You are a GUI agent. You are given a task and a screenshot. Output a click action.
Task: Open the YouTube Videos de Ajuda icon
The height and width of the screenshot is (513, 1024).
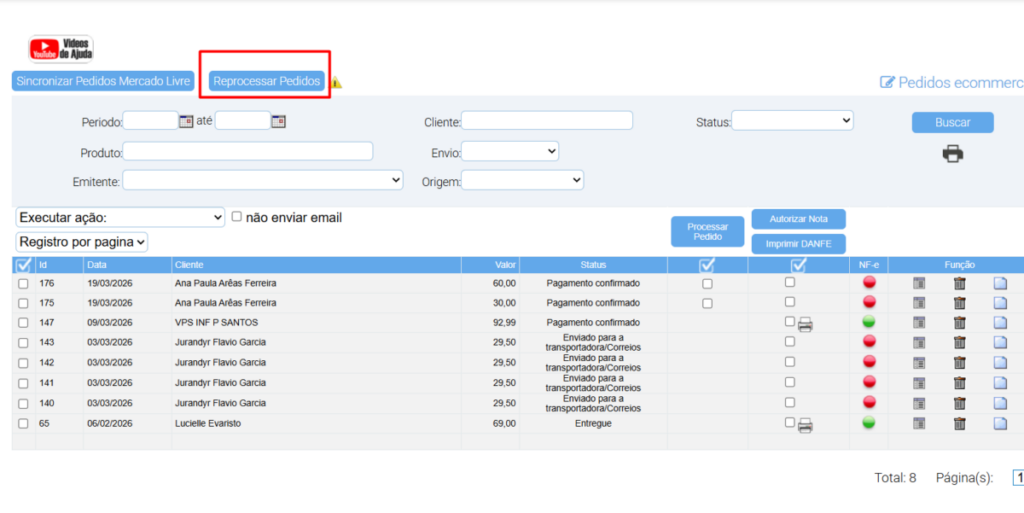(x=61, y=48)
